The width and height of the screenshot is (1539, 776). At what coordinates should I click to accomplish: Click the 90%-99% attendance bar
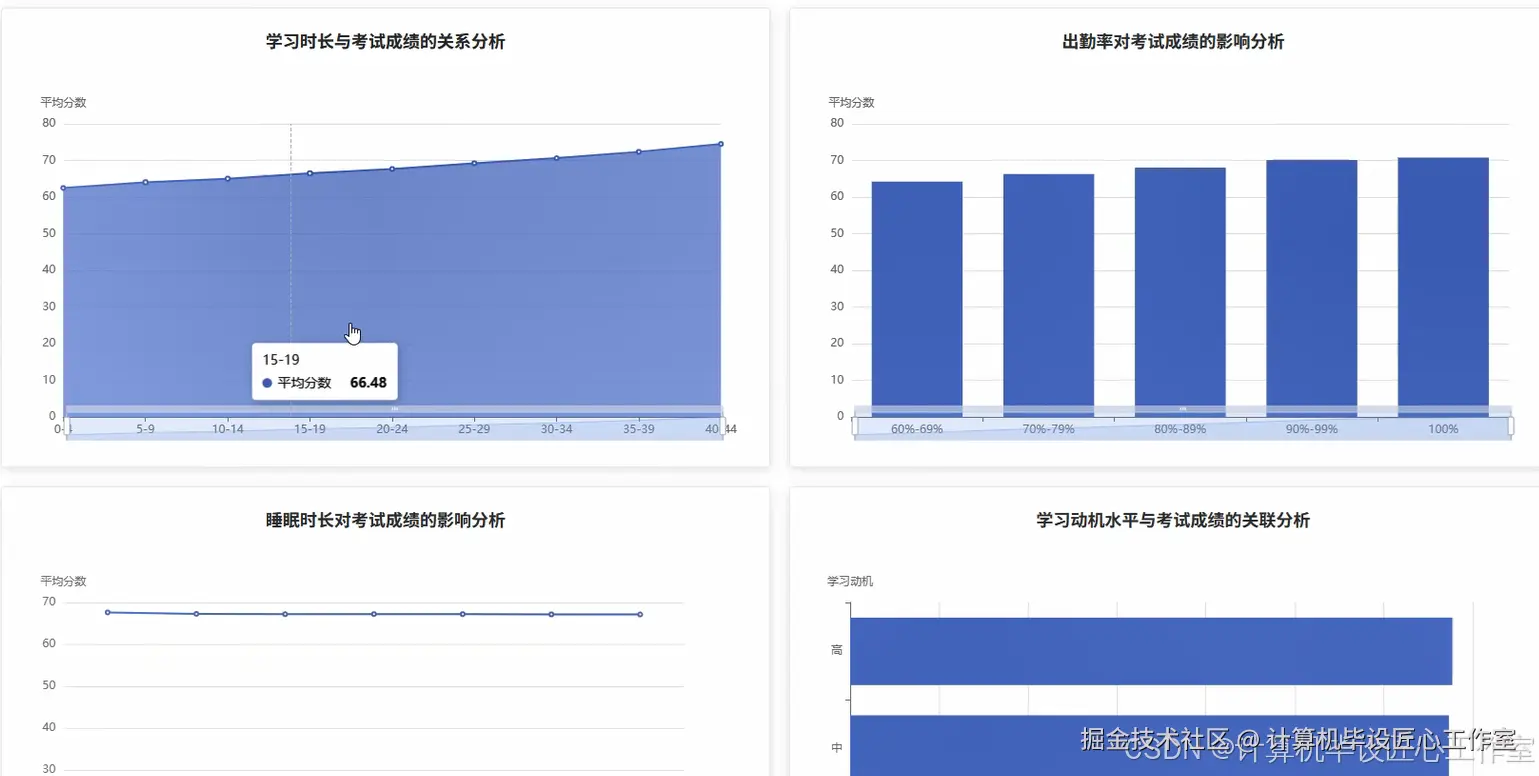[x=1311, y=285]
